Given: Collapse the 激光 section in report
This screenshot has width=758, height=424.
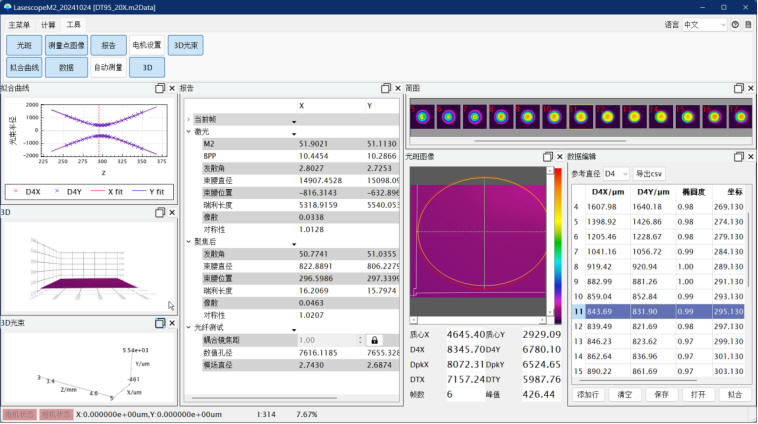Looking at the screenshot, I should (189, 132).
